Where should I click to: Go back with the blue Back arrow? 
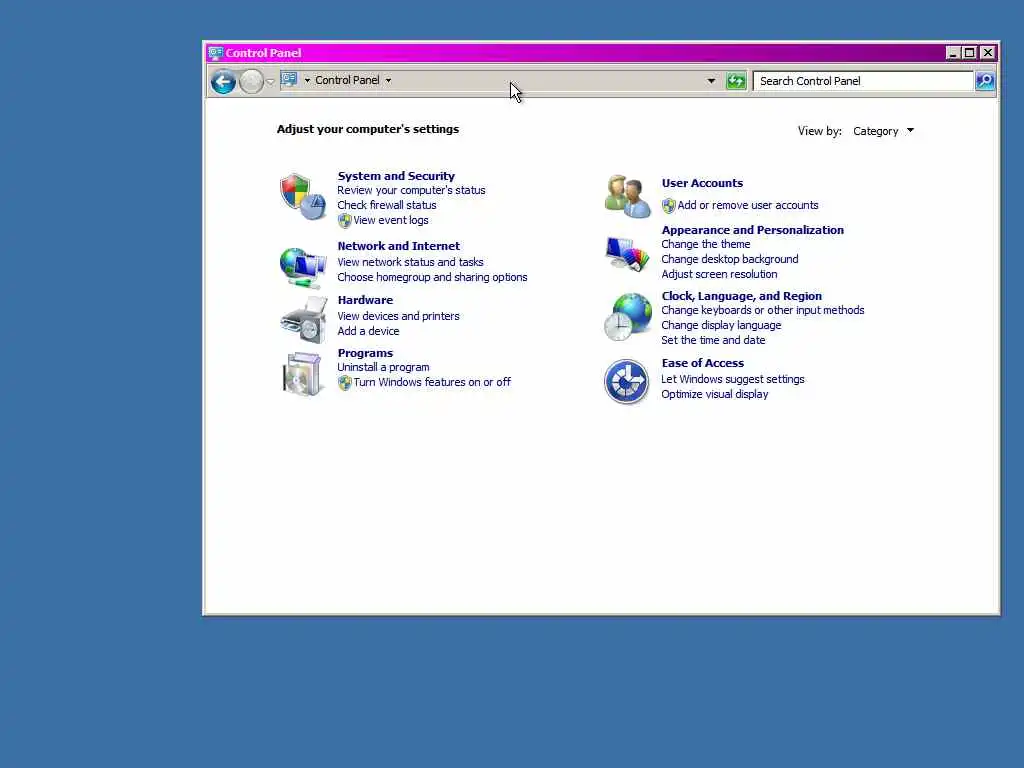223,82
